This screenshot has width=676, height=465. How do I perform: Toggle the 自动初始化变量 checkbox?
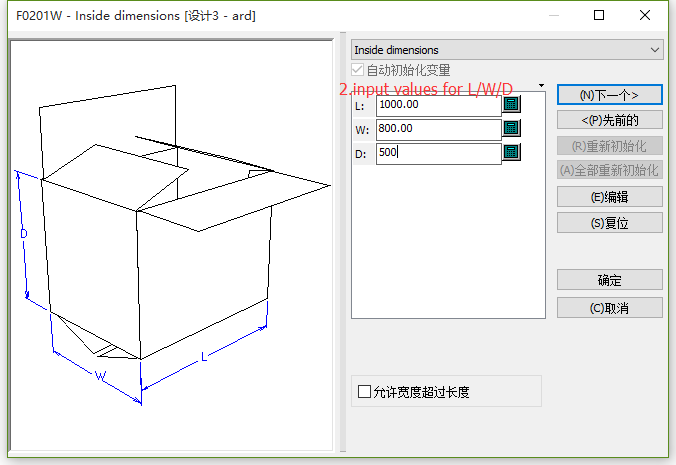click(x=359, y=71)
